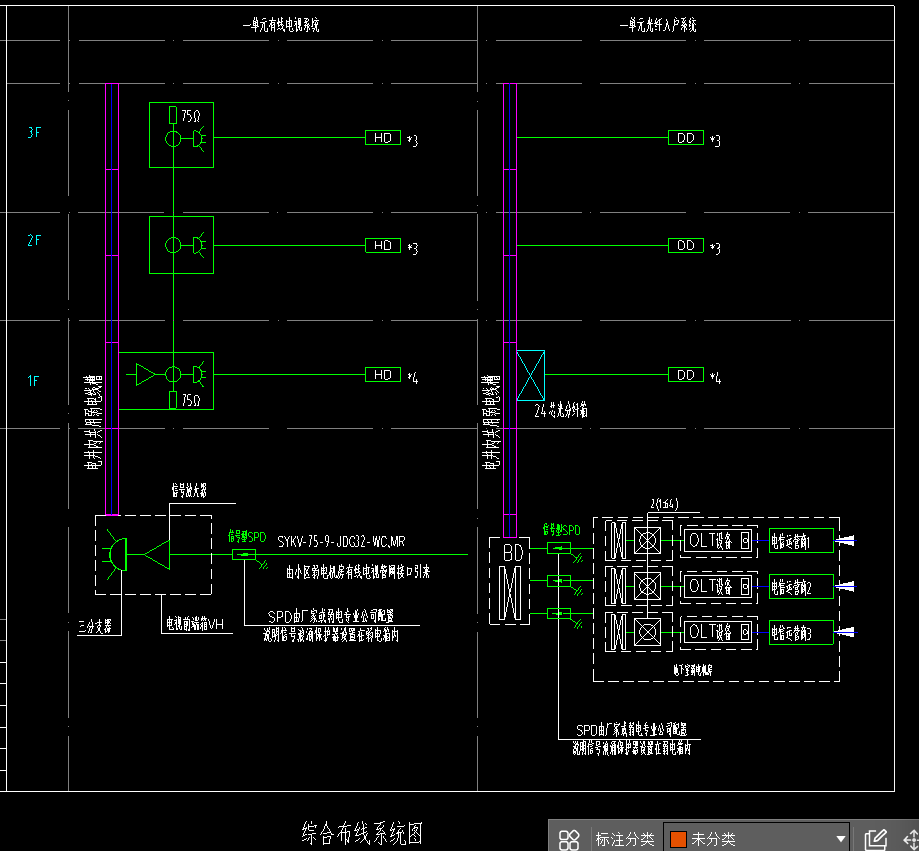Select OLT设备 box beside 电信运营商3
Image resolution: width=919 pixels, height=851 pixels.
coord(719,632)
